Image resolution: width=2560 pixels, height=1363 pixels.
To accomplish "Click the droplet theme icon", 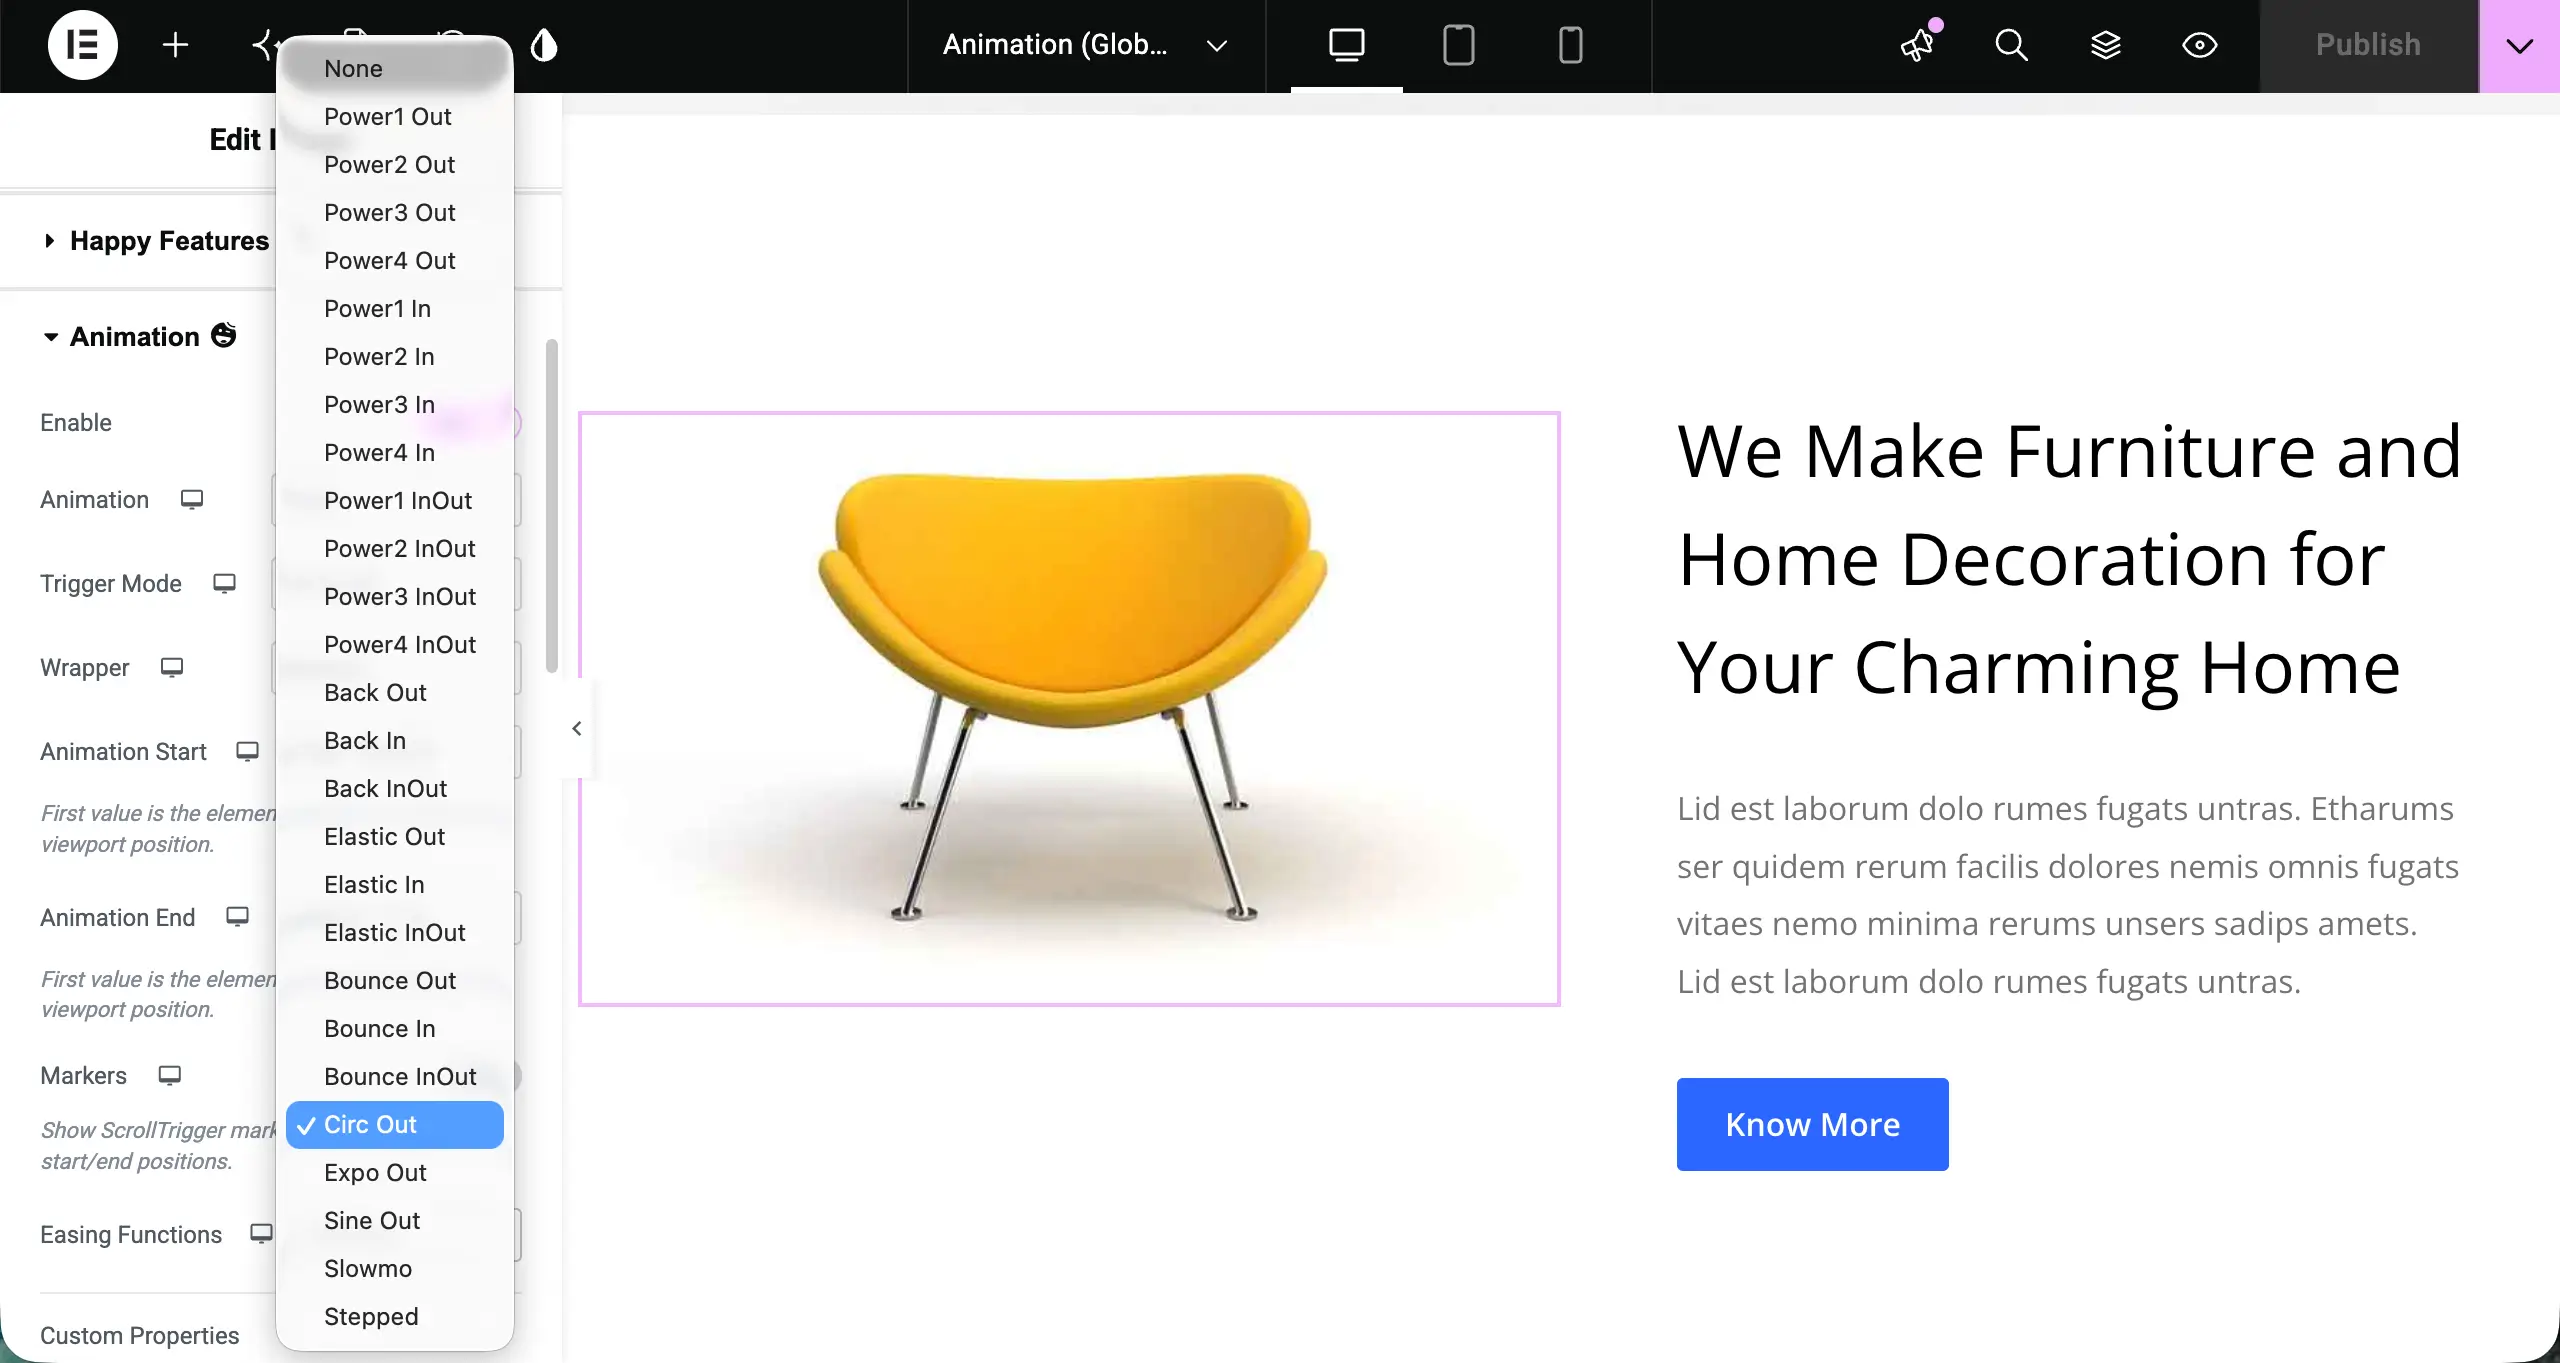I will coord(544,45).
